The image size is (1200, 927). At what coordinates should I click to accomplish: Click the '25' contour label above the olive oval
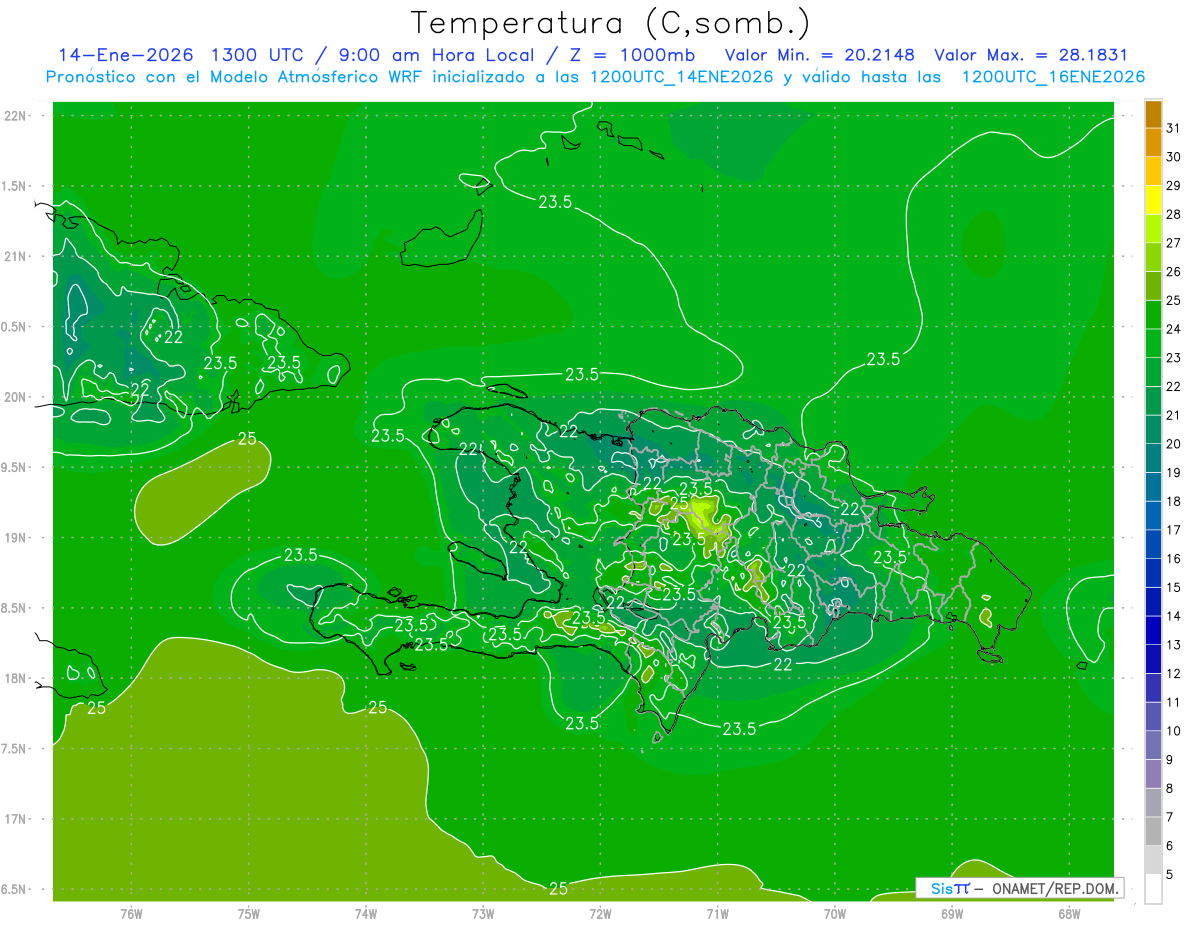247,438
